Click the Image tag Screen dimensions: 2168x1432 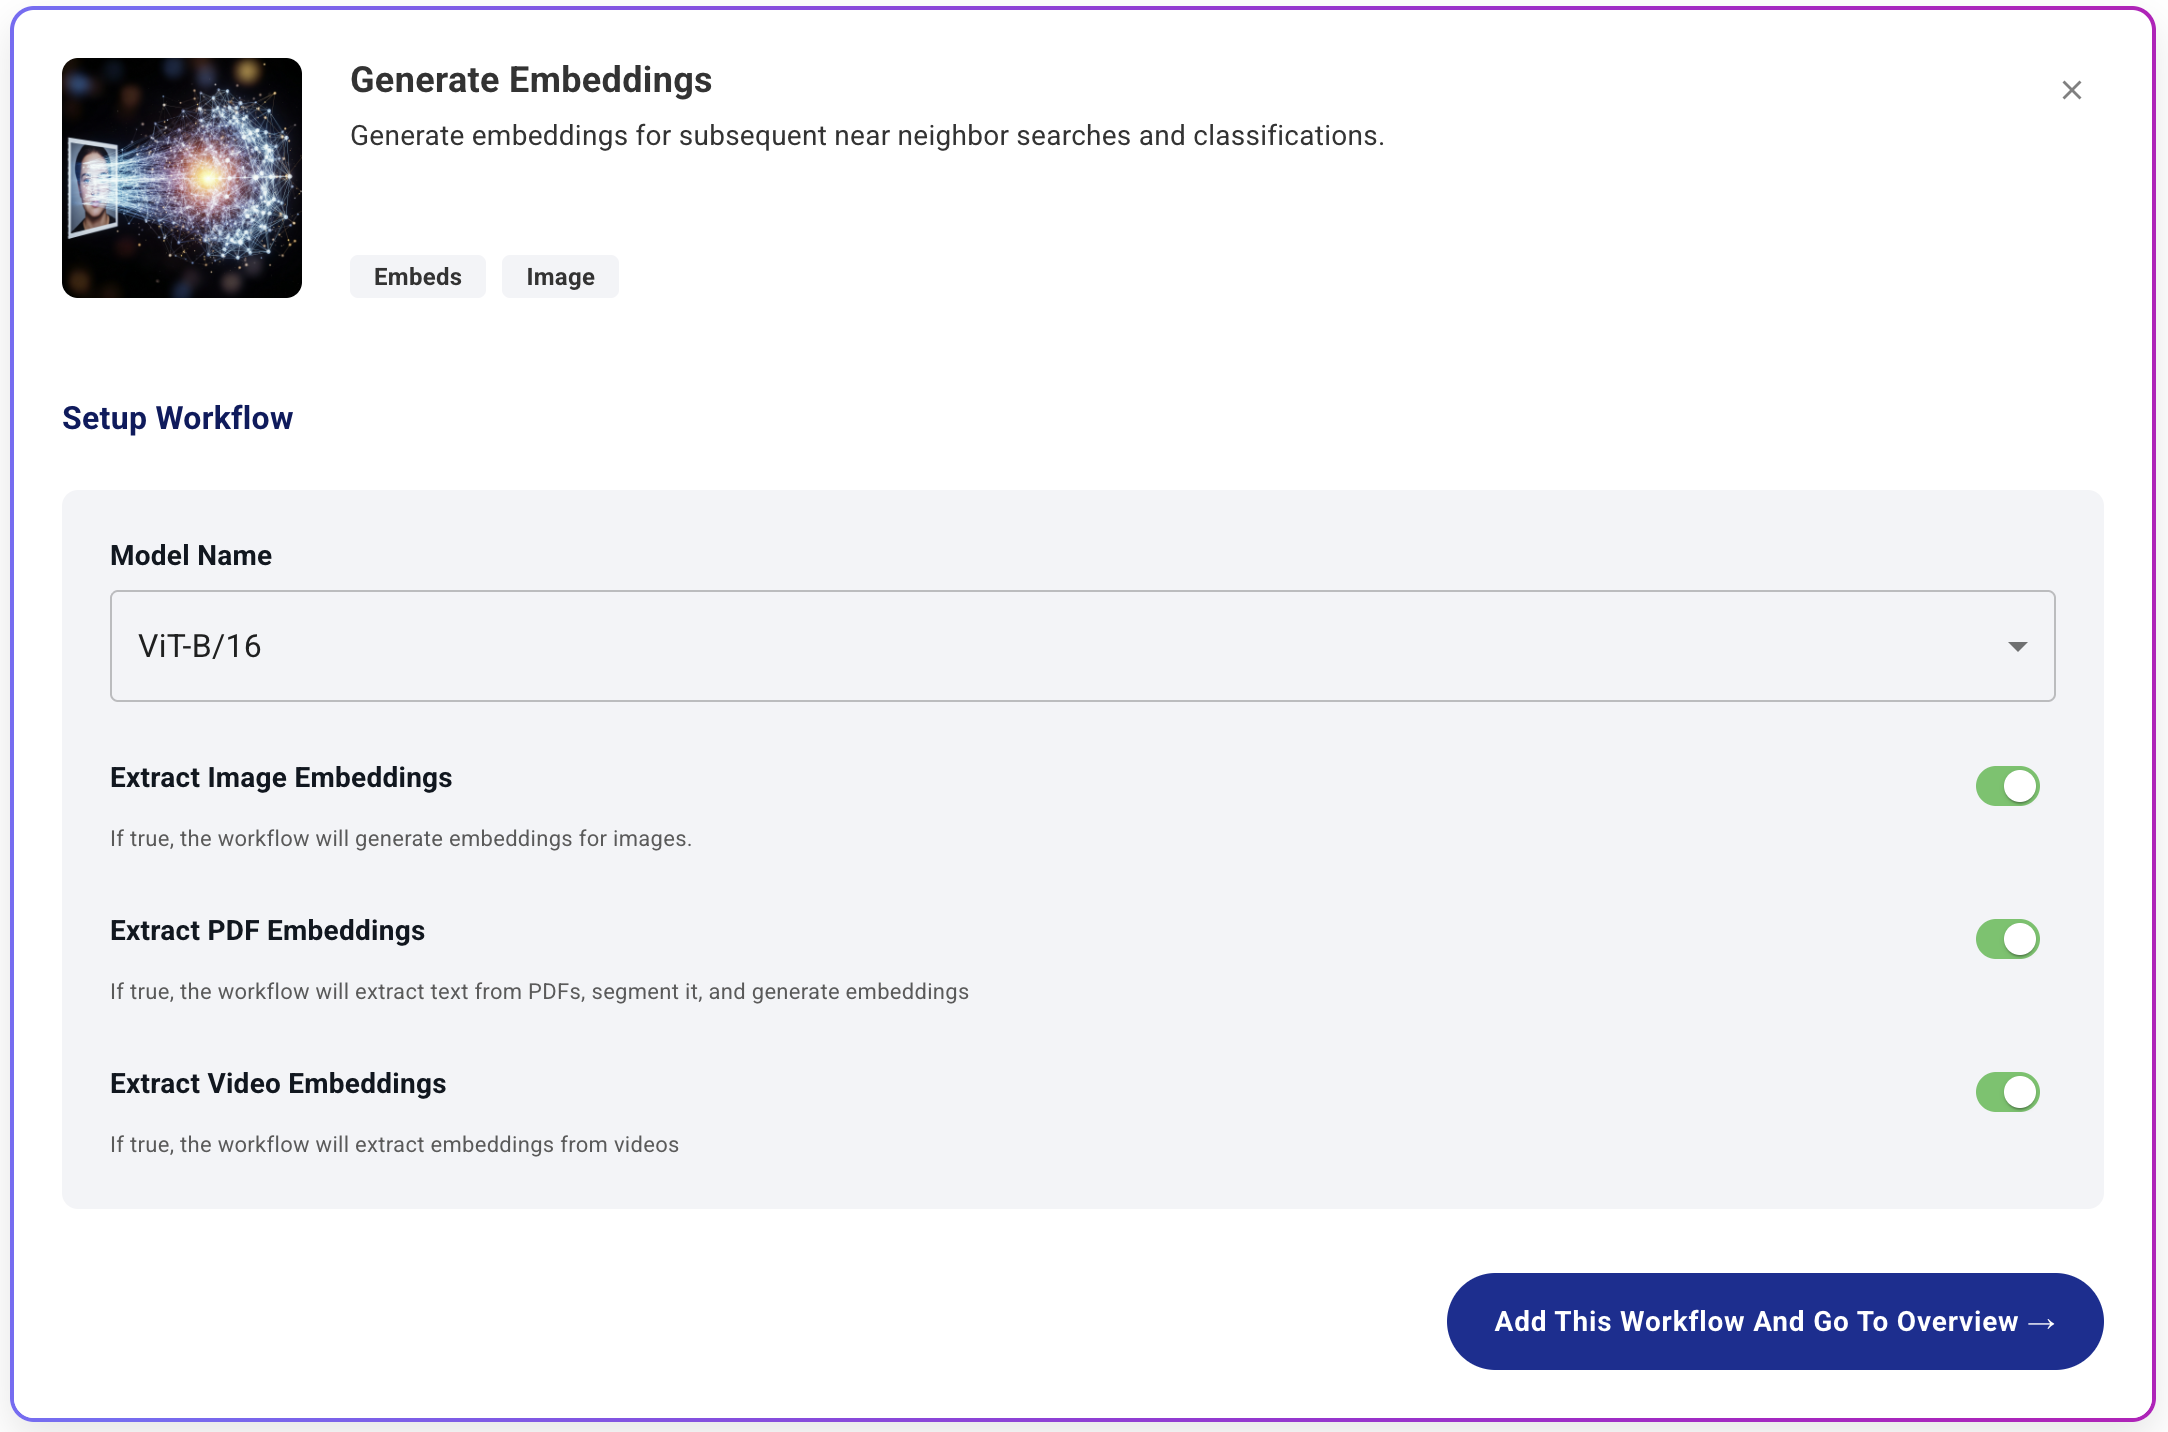(x=560, y=277)
